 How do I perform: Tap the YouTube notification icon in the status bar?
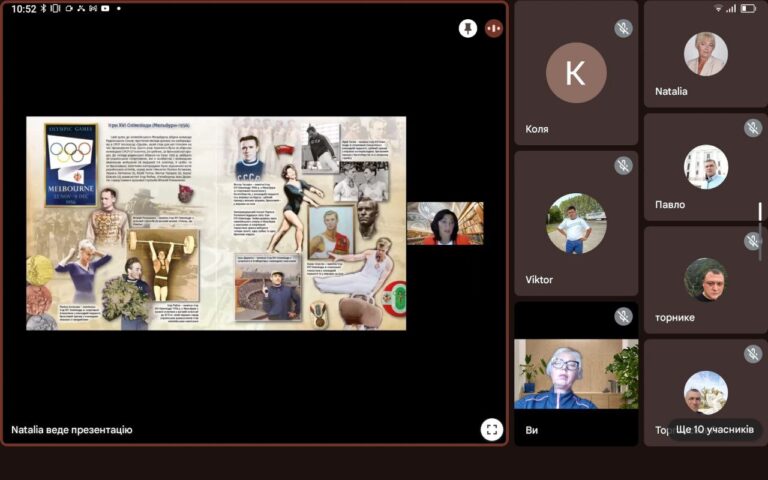(x=105, y=8)
